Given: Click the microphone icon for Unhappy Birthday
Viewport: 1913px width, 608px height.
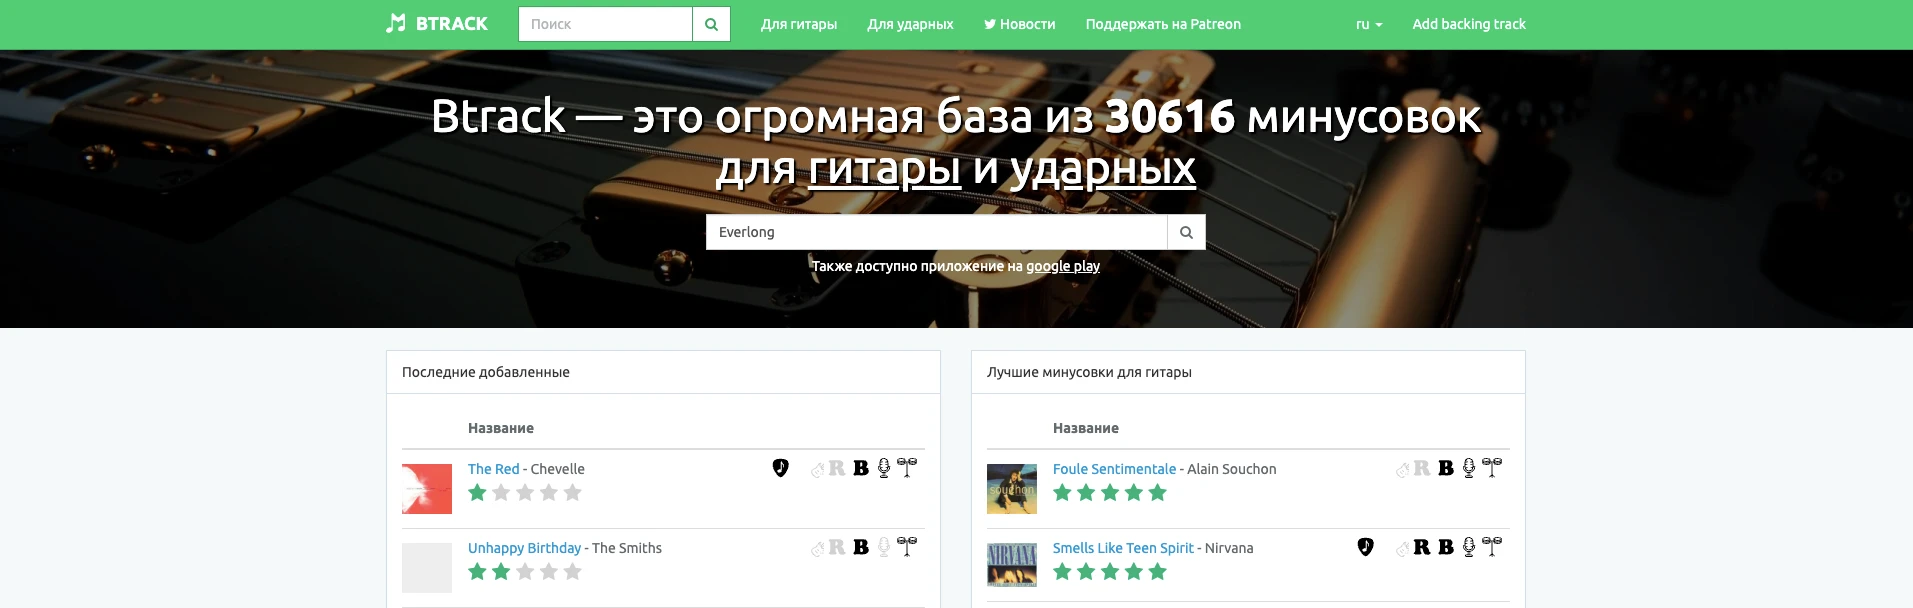Looking at the screenshot, I should click(x=884, y=547).
